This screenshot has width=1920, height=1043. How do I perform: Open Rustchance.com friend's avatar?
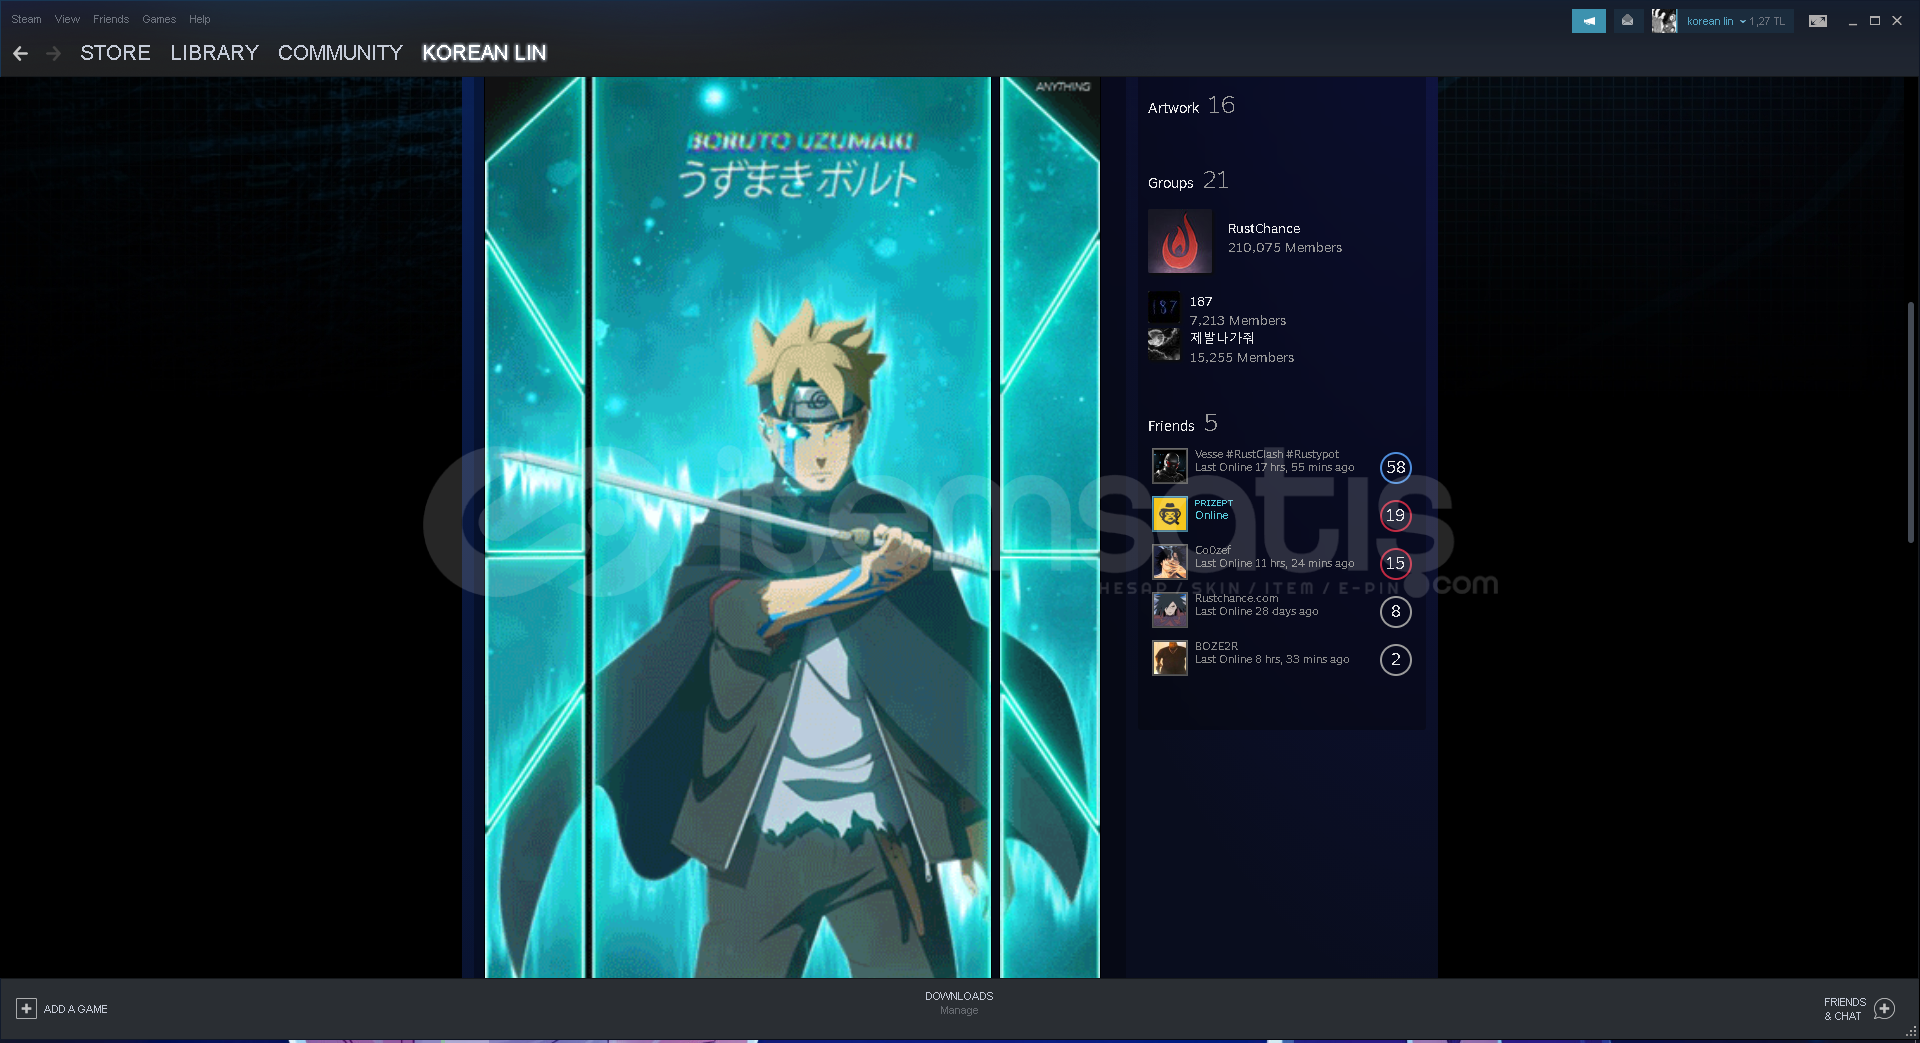tap(1169, 609)
